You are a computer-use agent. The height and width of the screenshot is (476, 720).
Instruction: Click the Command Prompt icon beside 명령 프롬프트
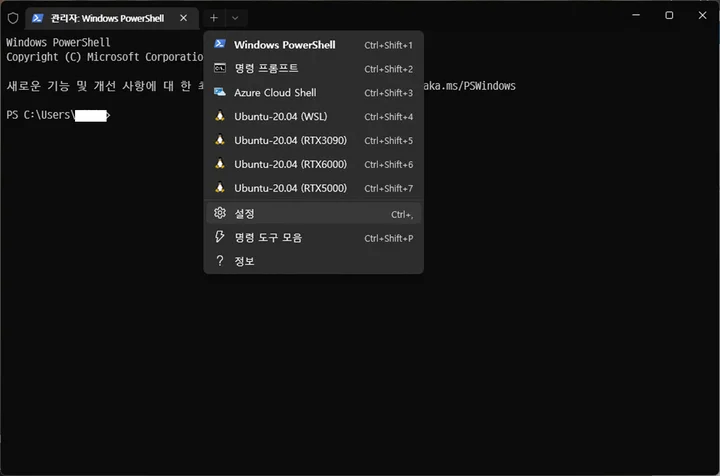(x=220, y=68)
